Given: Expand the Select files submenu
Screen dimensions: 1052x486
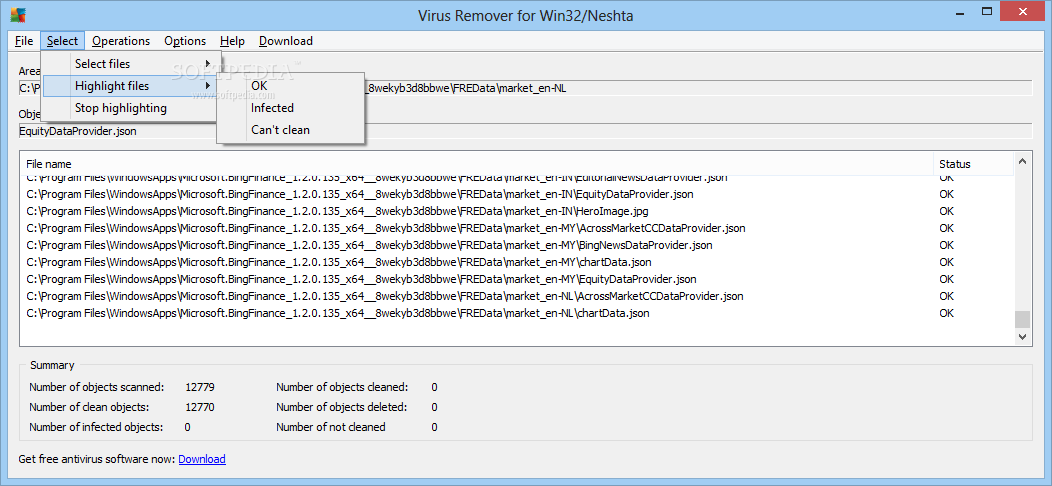Looking at the screenshot, I should [x=129, y=64].
